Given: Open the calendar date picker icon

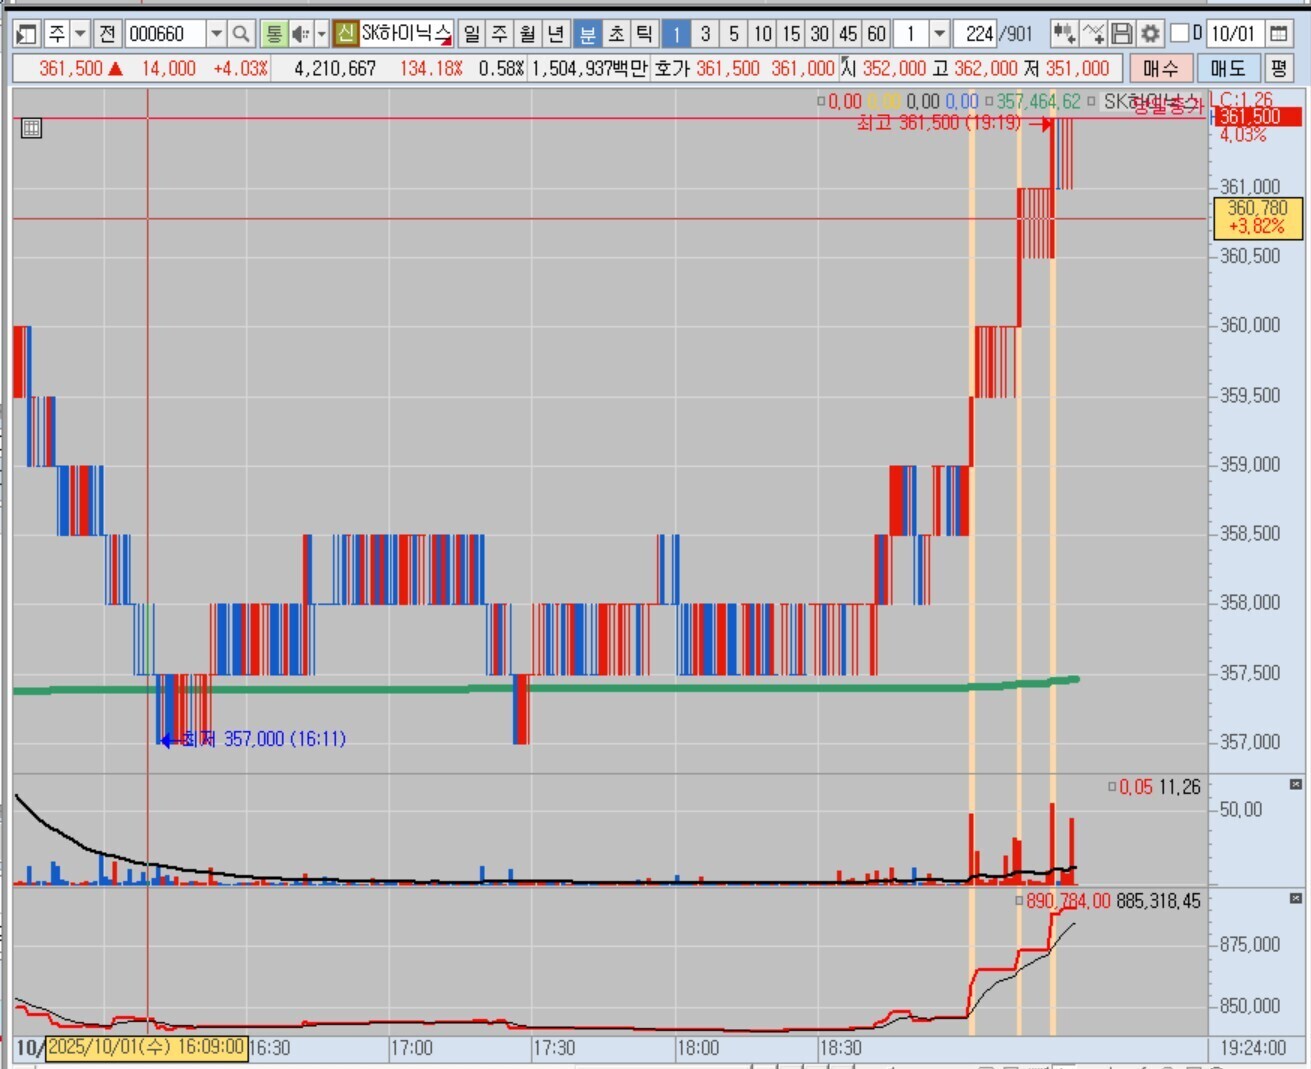Looking at the screenshot, I should click(1278, 34).
